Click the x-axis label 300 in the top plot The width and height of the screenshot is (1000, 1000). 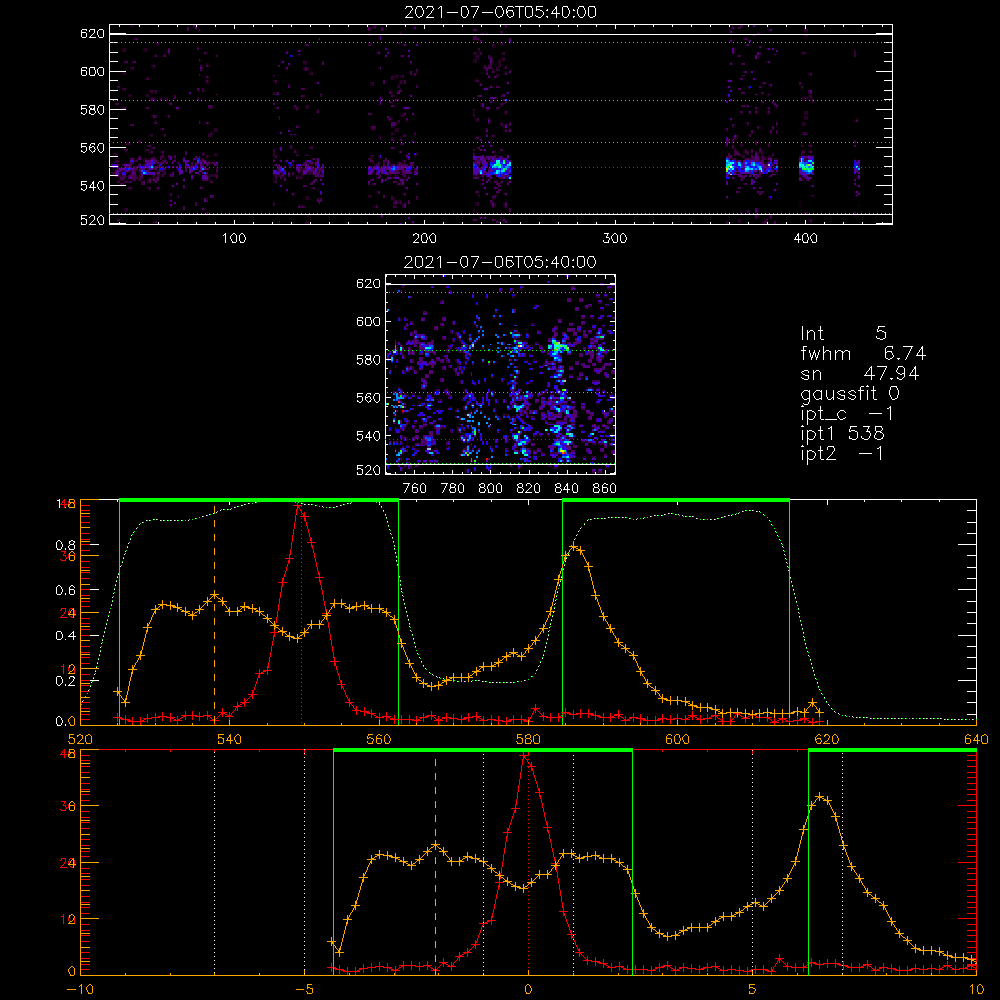click(615, 239)
